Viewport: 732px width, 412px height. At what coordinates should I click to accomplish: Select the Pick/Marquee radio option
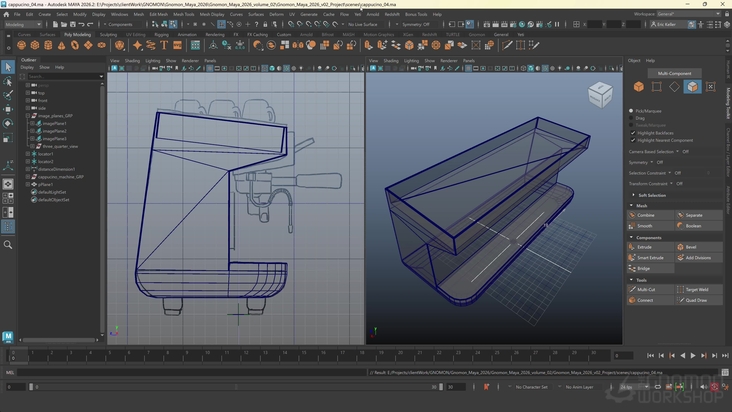(x=631, y=111)
